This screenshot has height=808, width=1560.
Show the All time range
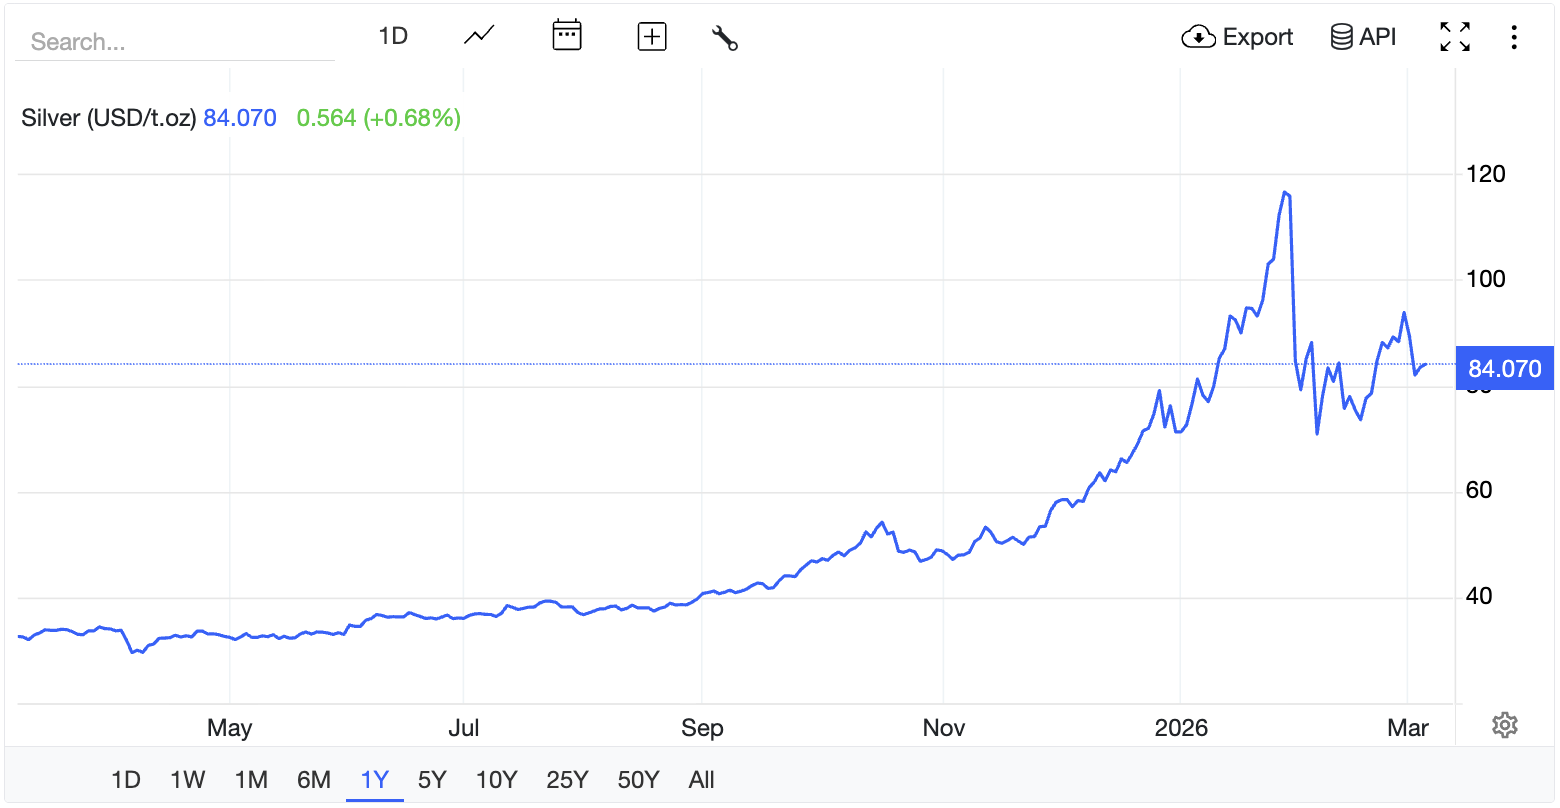click(x=702, y=780)
